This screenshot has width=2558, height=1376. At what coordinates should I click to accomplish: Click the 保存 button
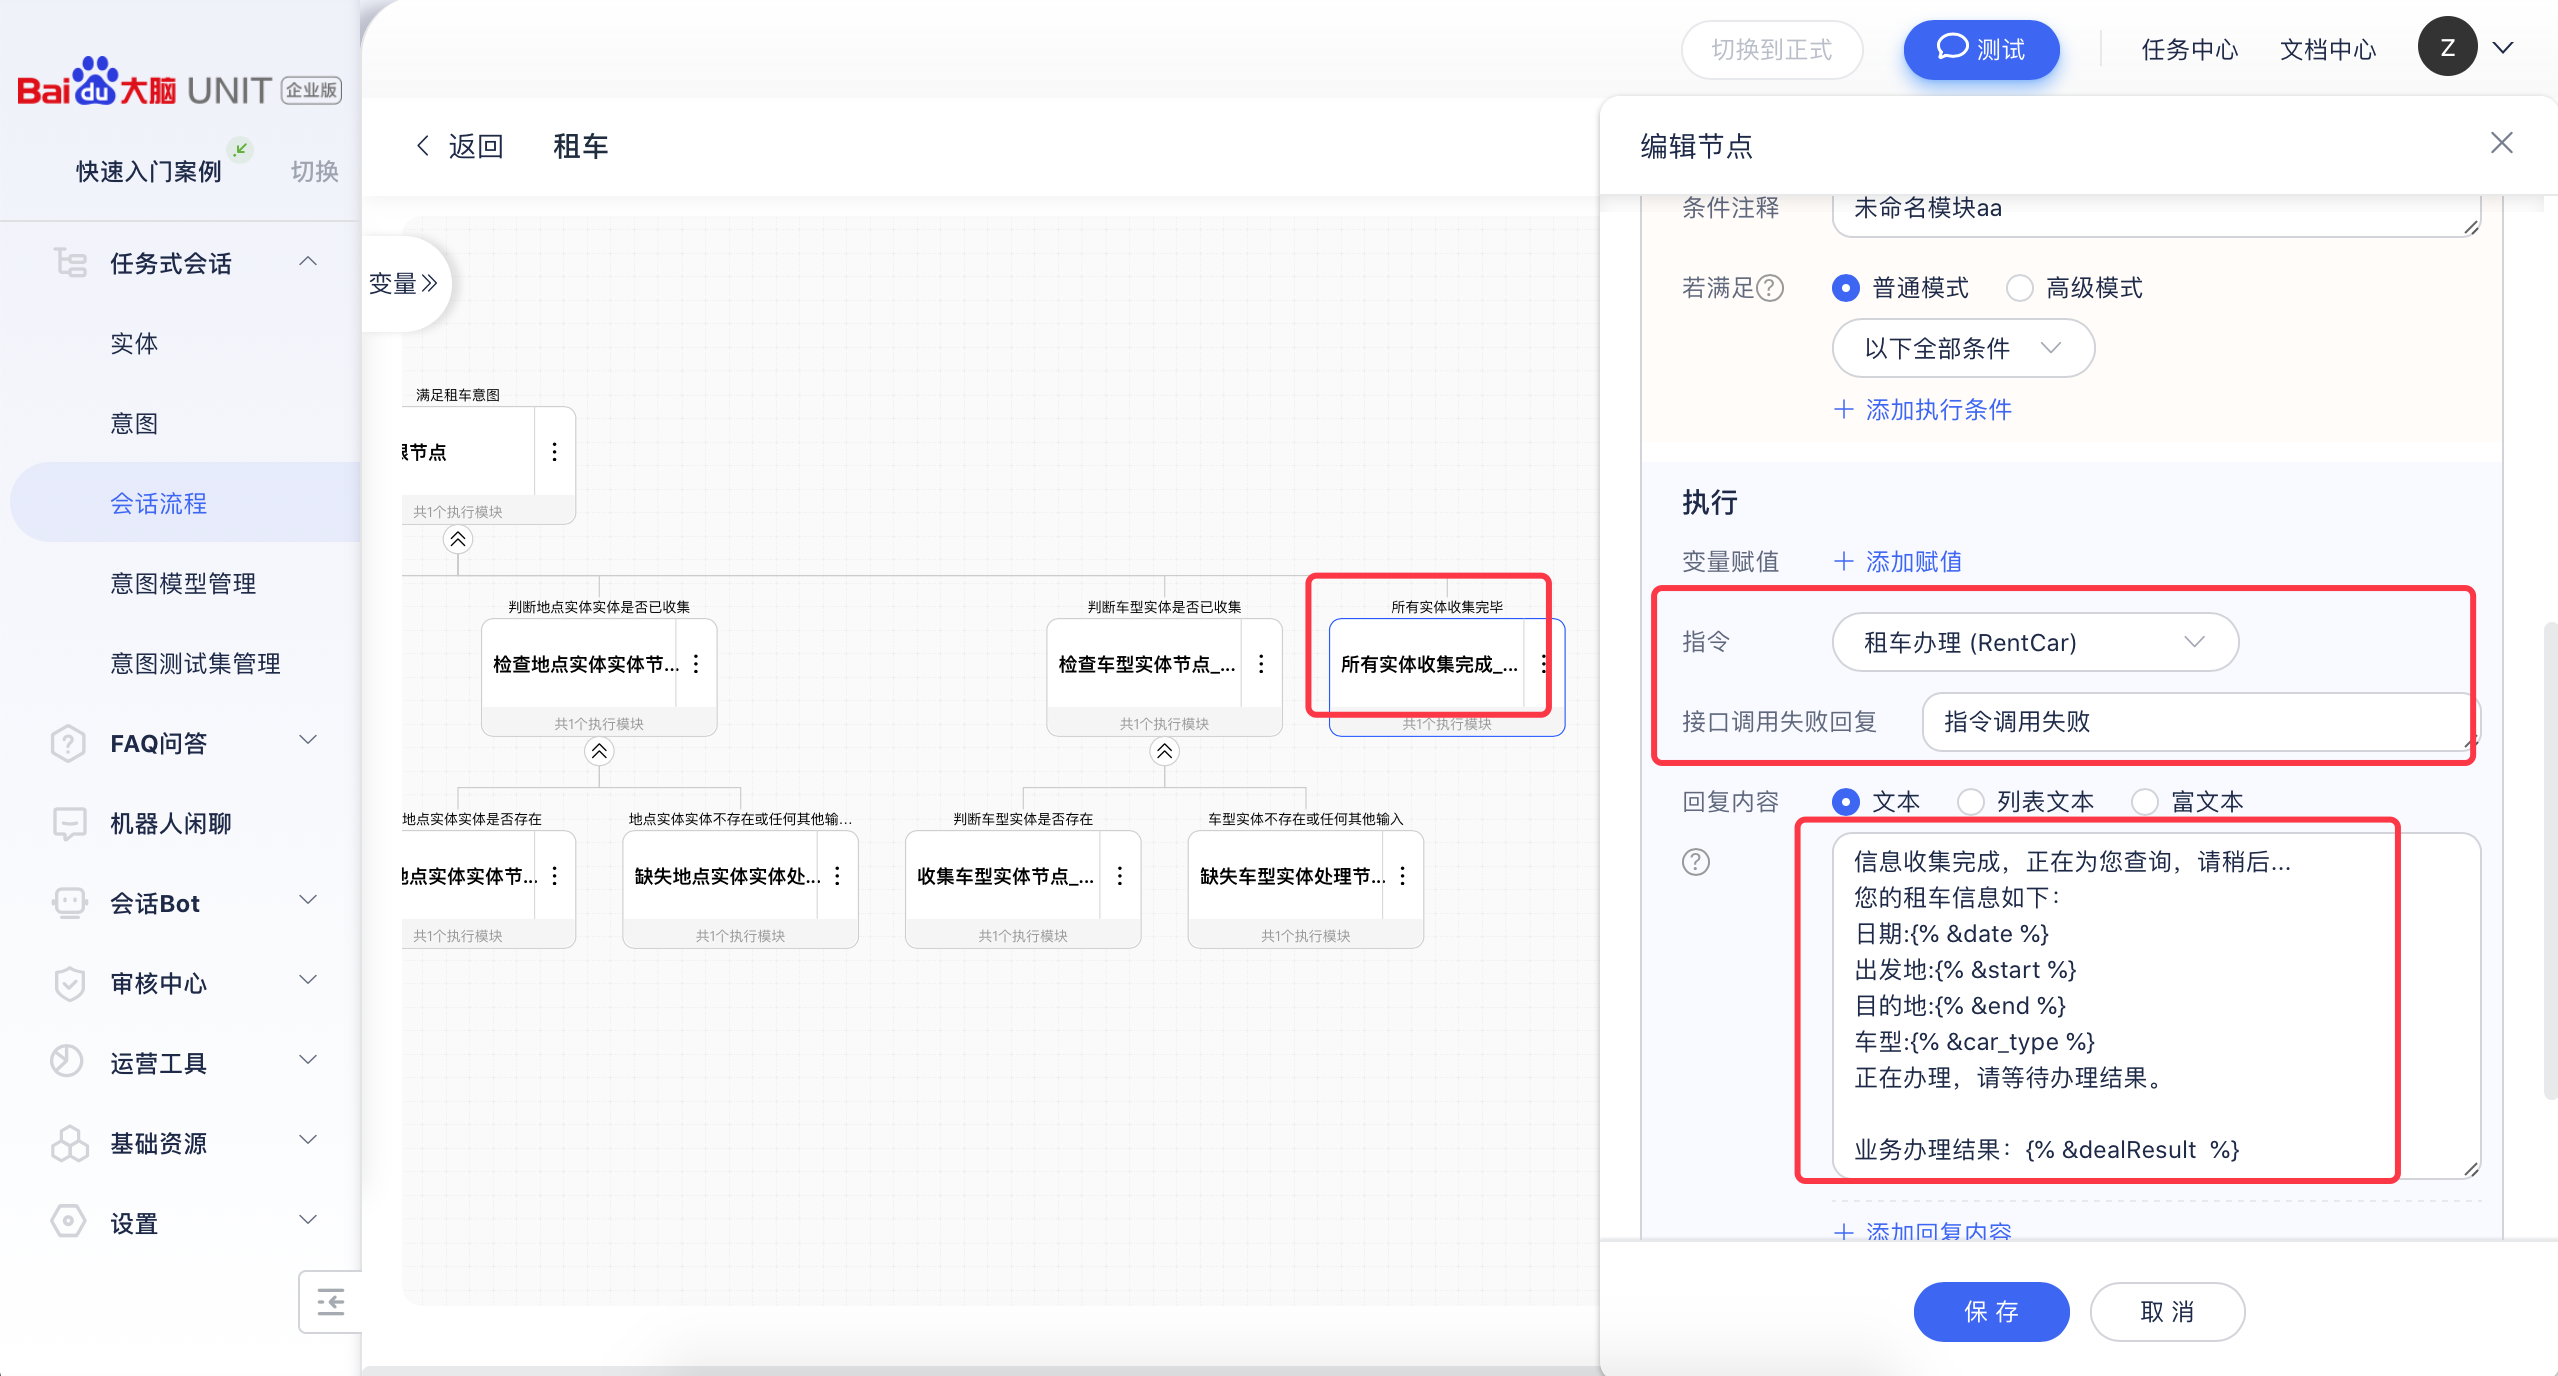click(x=1990, y=1311)
